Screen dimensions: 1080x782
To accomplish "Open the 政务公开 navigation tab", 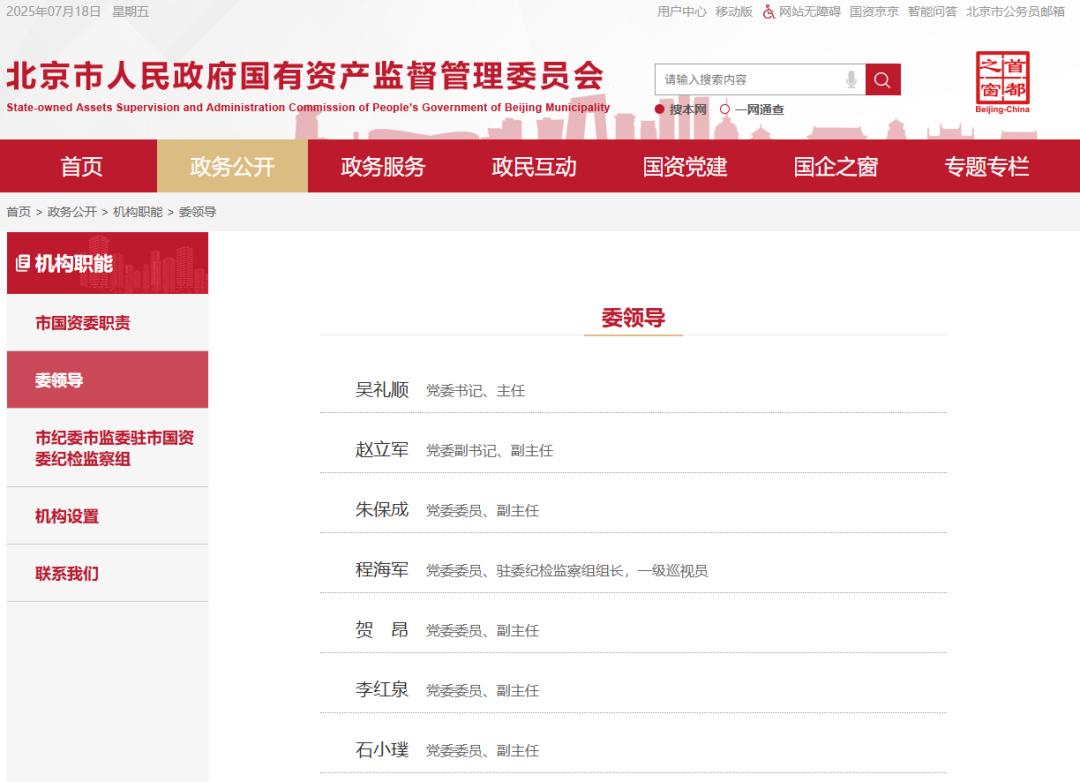I will click(232, 166).
